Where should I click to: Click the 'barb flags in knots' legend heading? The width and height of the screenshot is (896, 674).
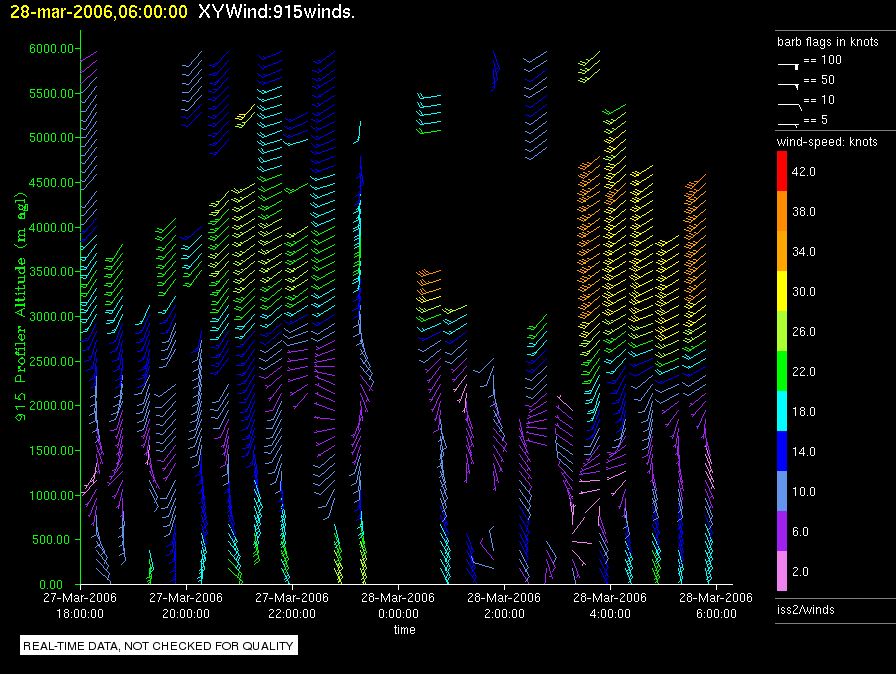click(x=827, y=42)
